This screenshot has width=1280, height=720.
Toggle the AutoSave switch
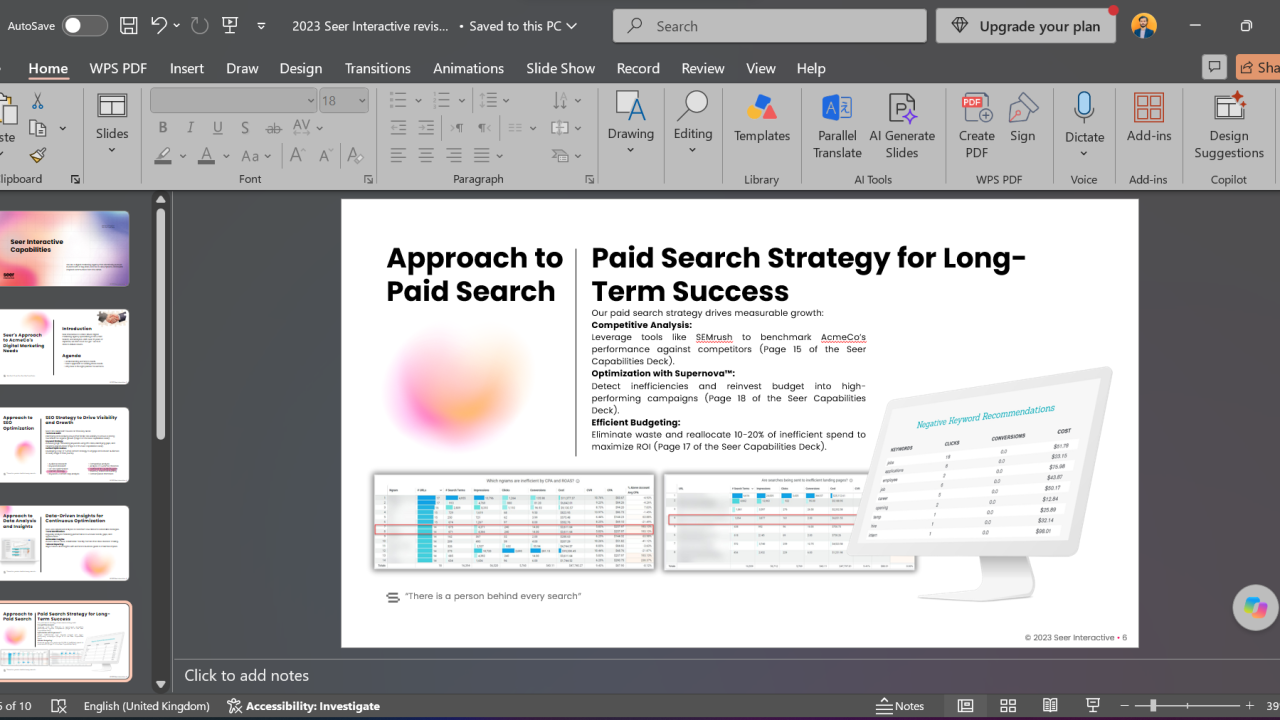[x=85, y=26]
